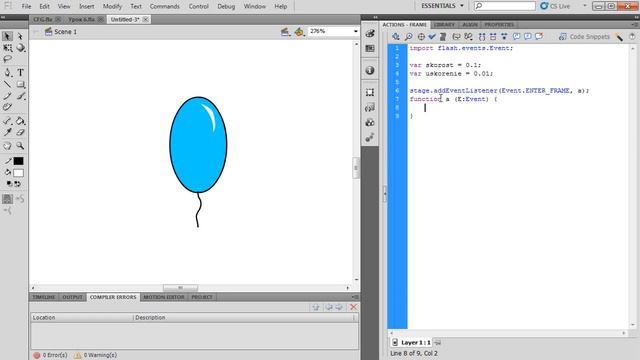This screenshot has width=640, height=360.
Task: Switch to the Motion Editor tab
Action: coord(164,297)
